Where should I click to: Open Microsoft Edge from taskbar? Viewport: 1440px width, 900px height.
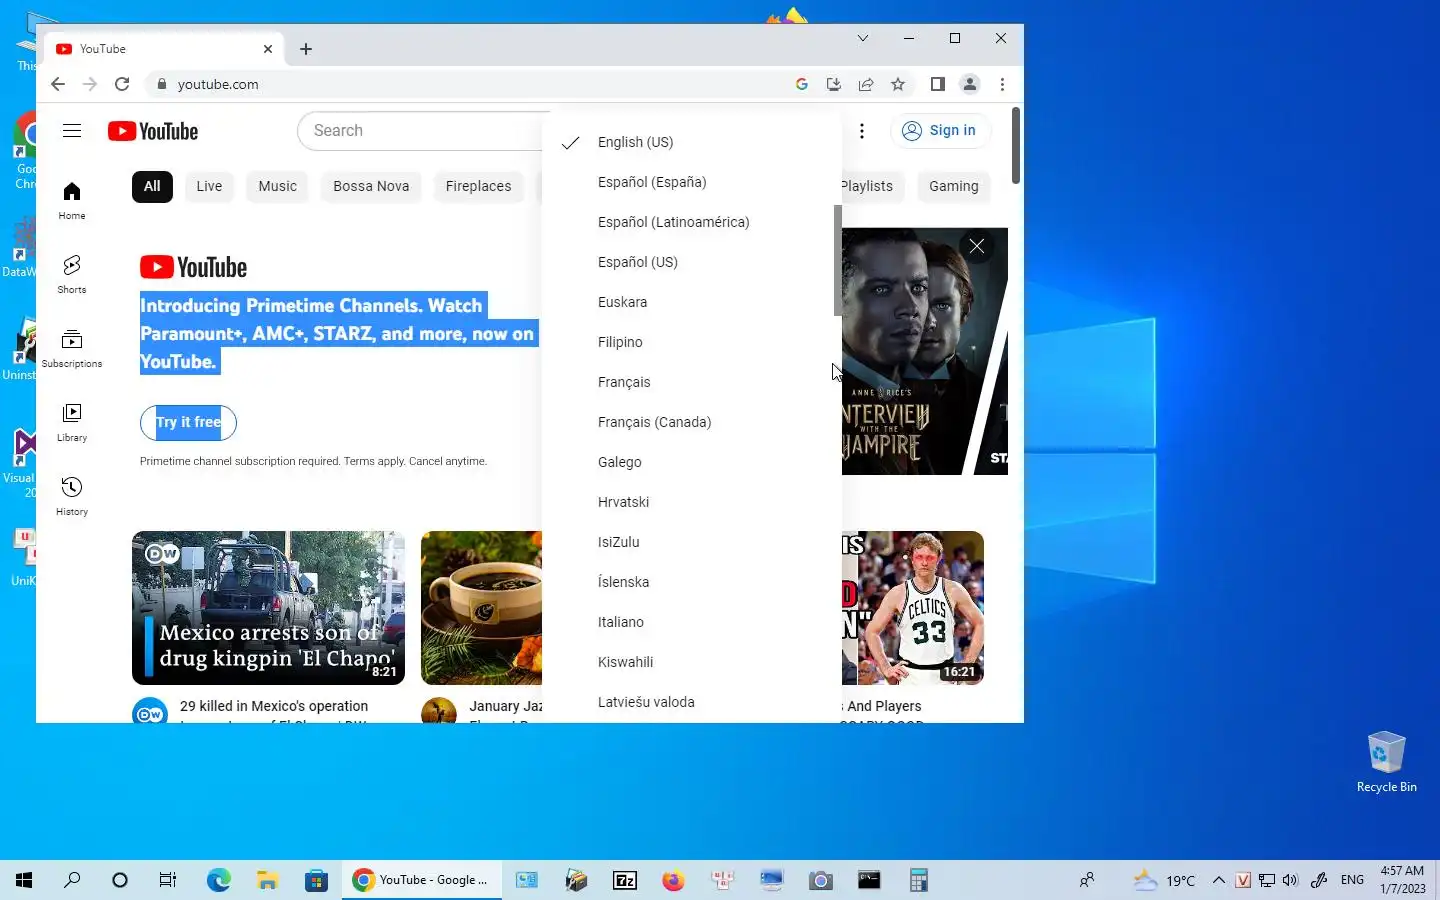pos(218,880)
